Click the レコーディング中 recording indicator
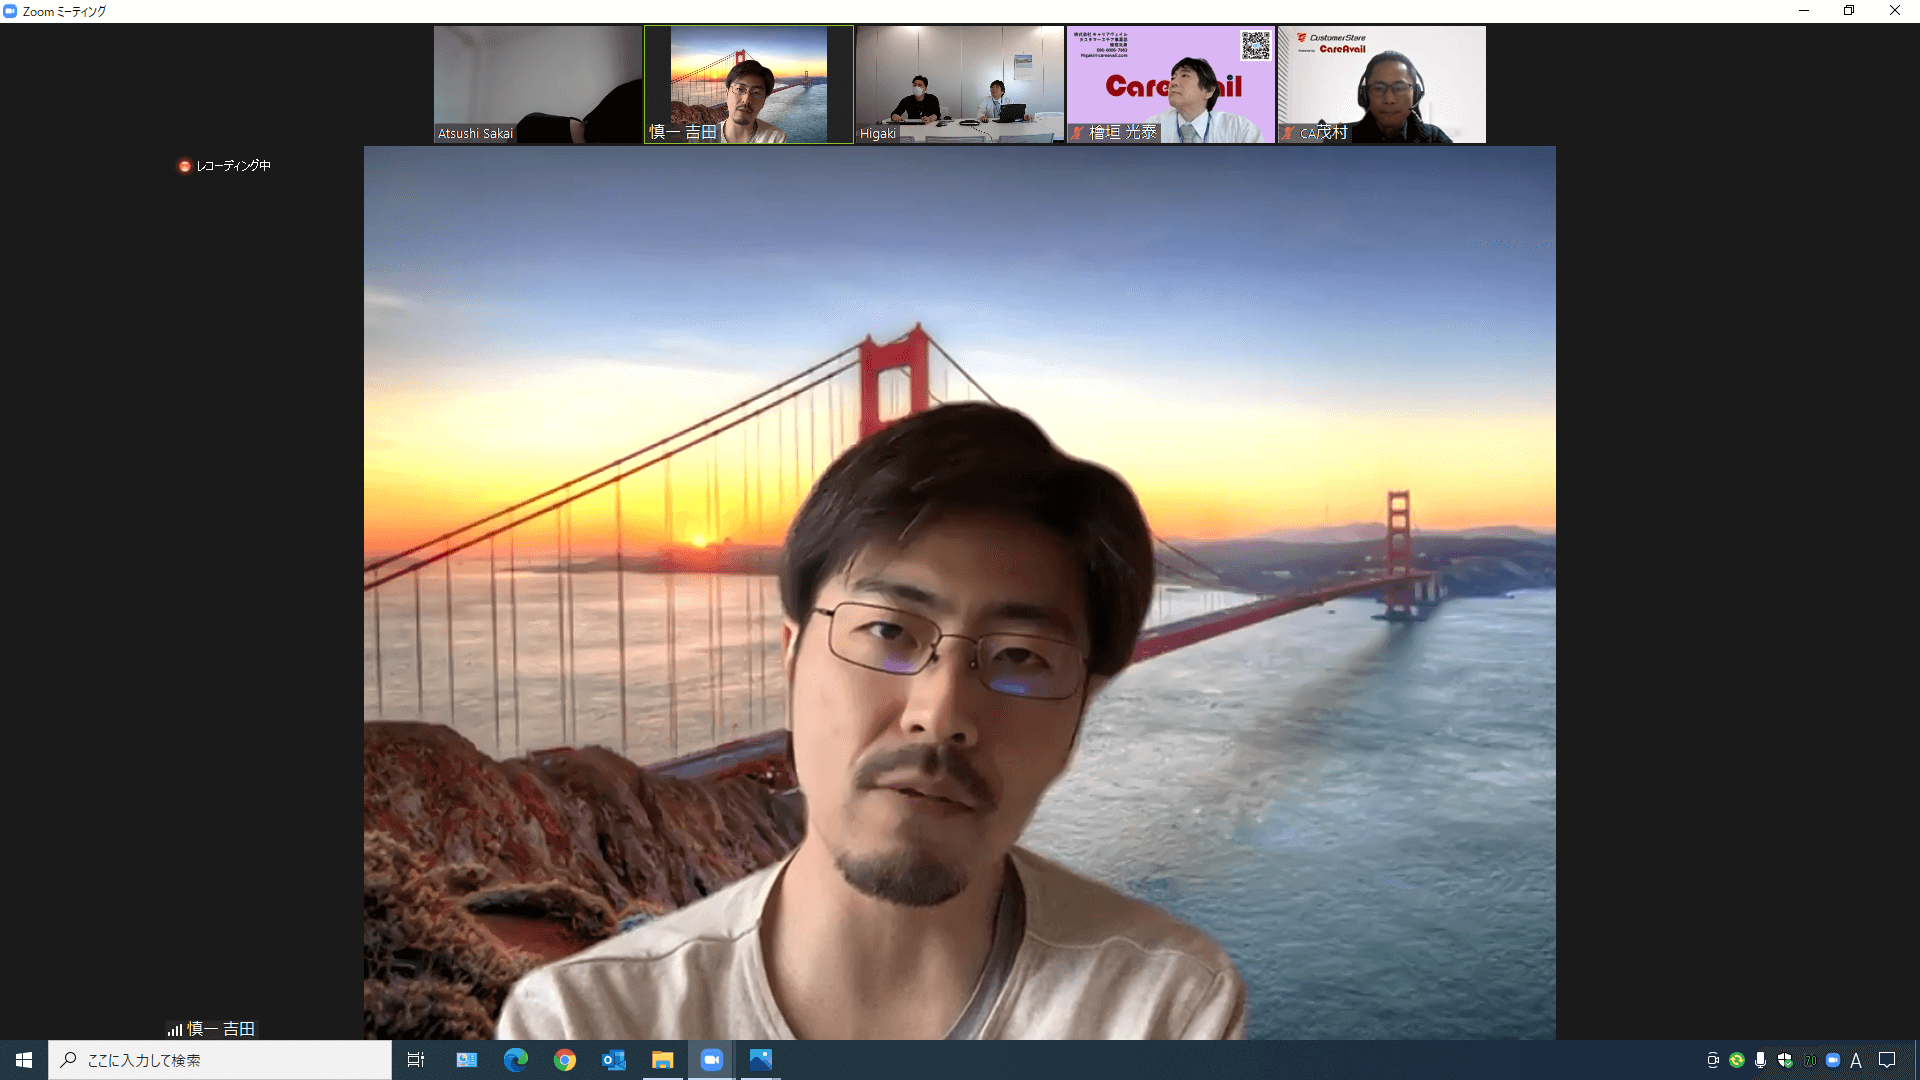 click(225, 166)
